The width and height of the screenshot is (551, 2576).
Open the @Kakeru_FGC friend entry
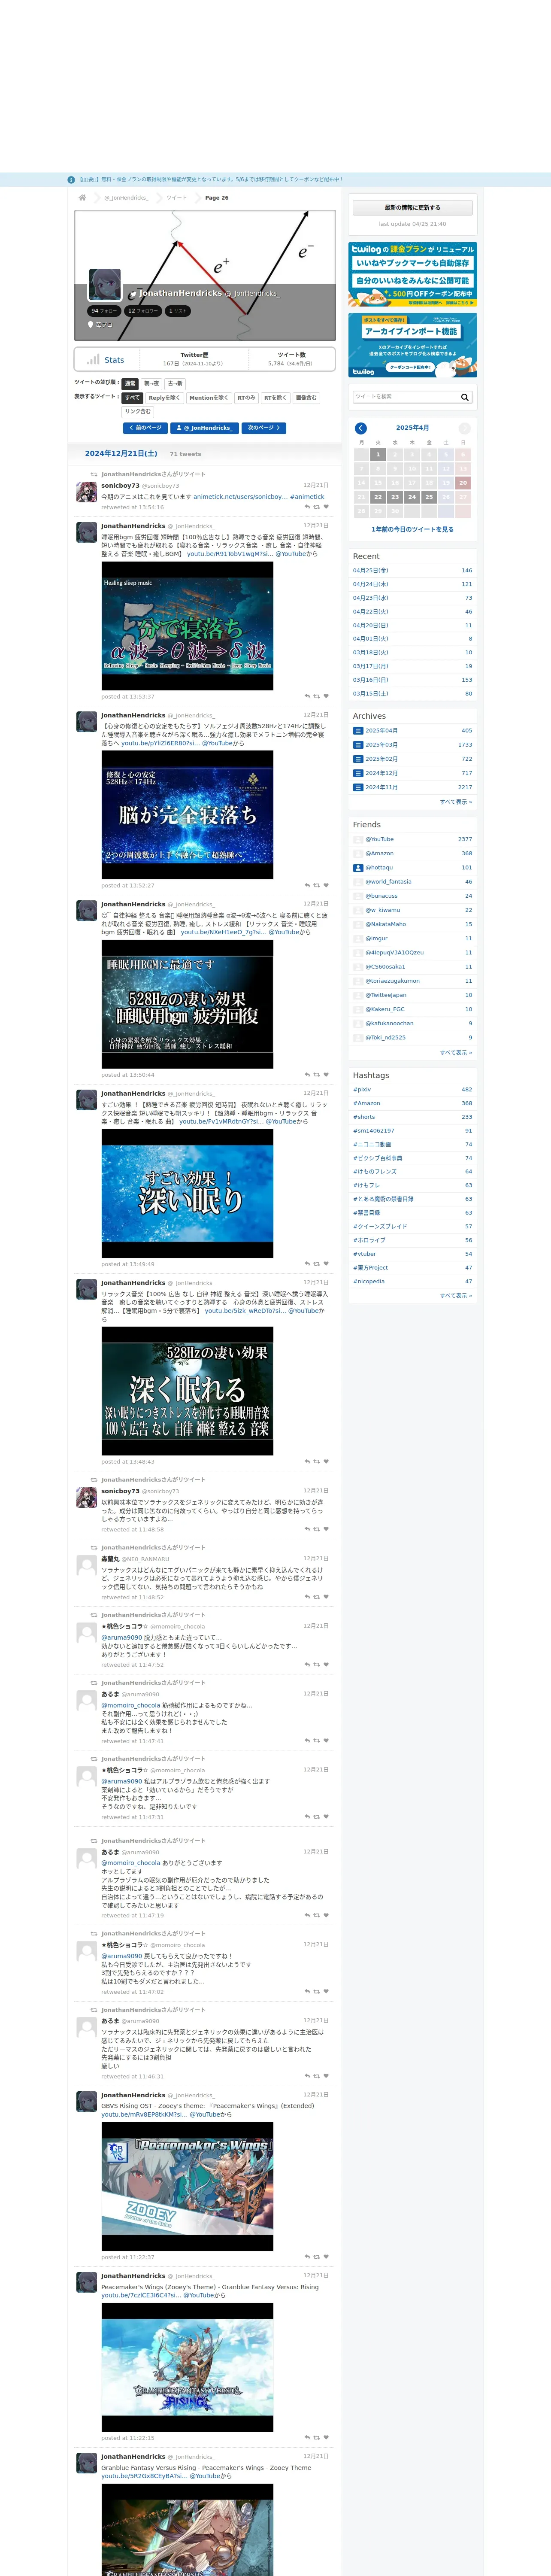[x=384, y=1009]
